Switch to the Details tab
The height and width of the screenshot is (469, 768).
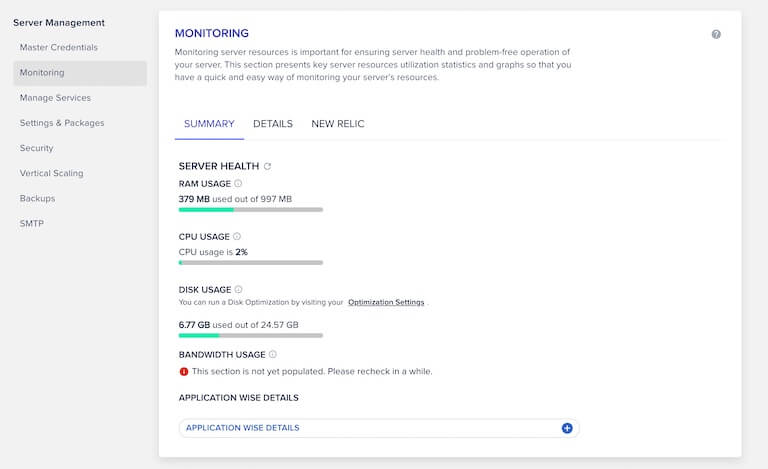coord(273,124)
